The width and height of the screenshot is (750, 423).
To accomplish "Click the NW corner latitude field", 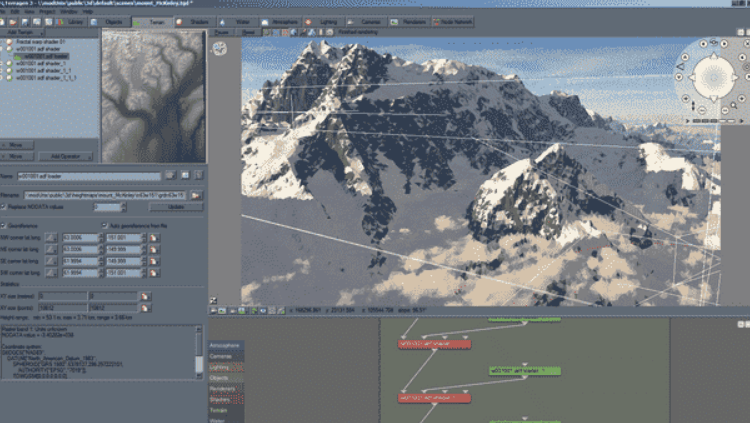I will click(80, 237).
